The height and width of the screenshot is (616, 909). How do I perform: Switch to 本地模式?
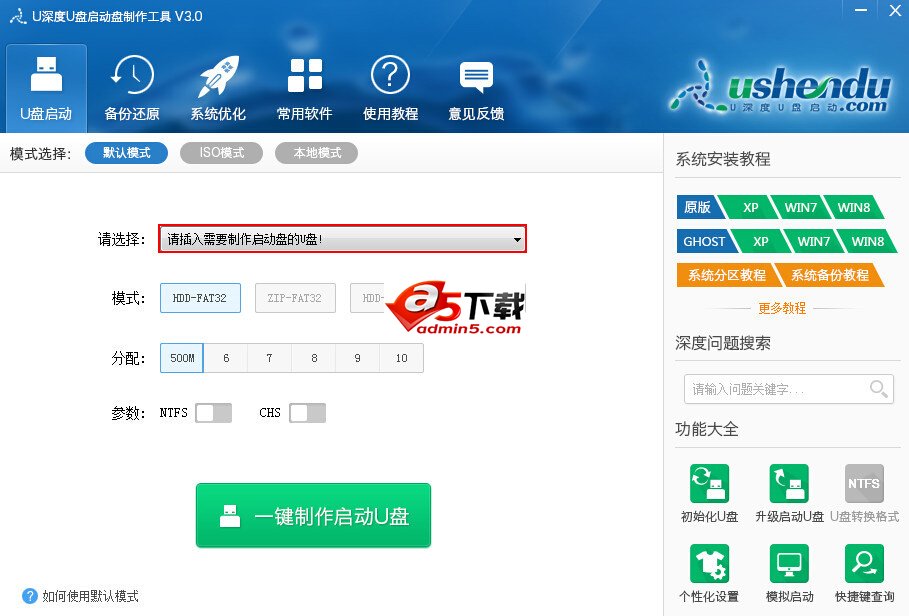(x=316, y=152)
